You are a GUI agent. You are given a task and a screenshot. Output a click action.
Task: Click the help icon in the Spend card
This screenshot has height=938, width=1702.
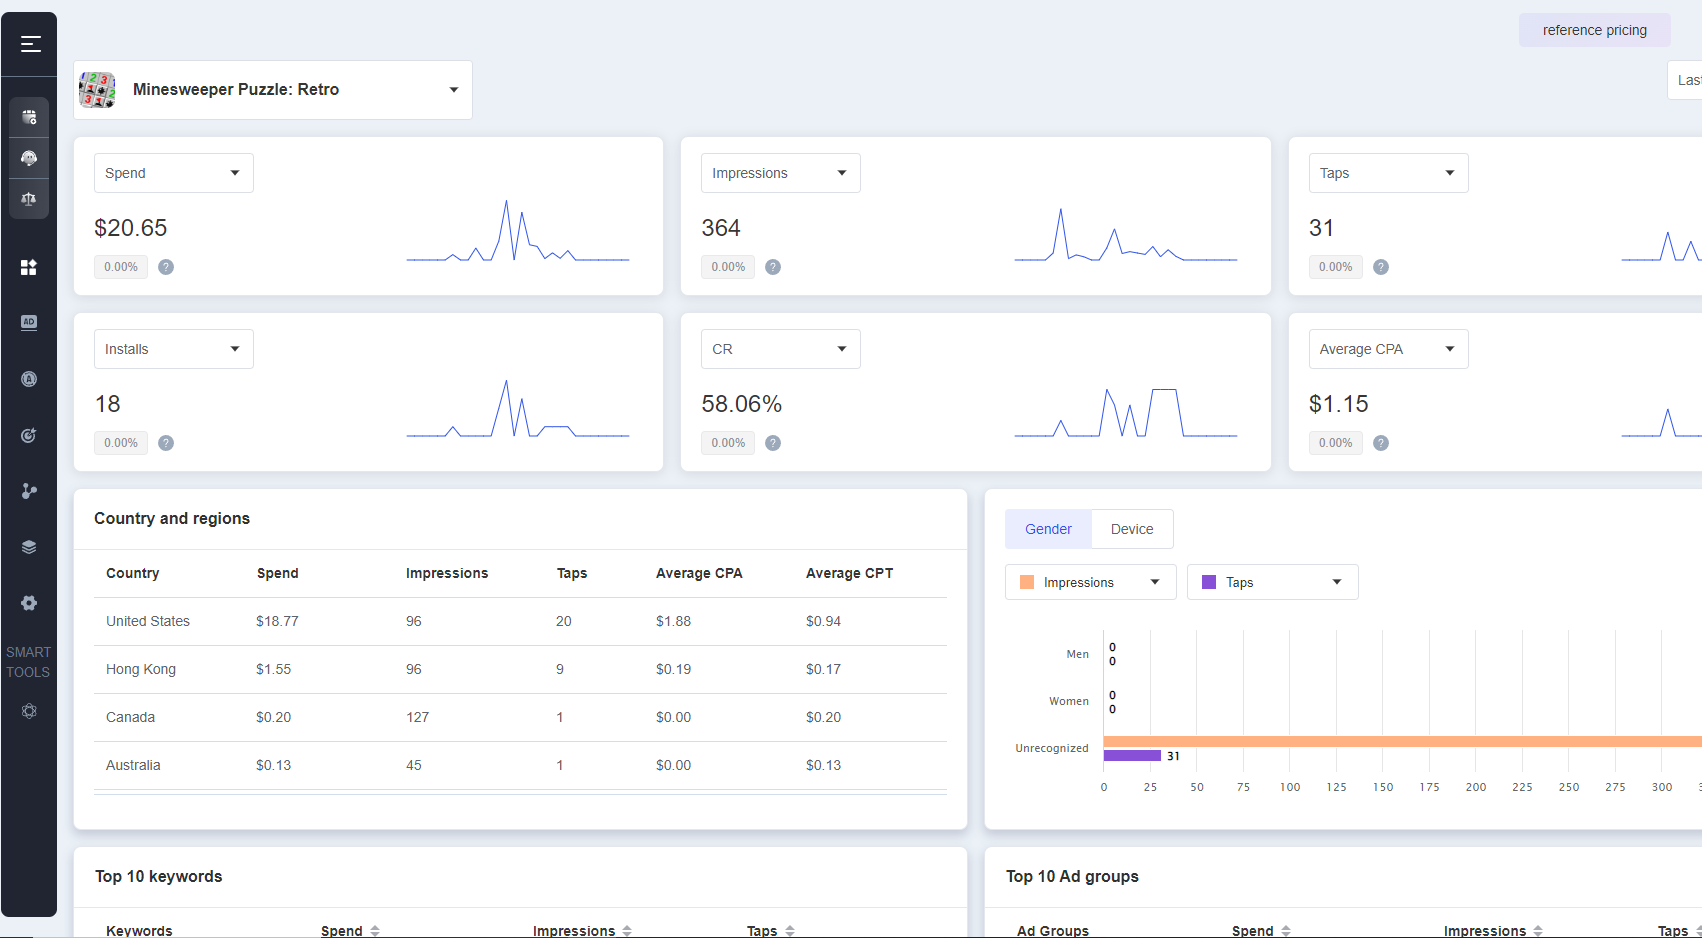point(166,267)
